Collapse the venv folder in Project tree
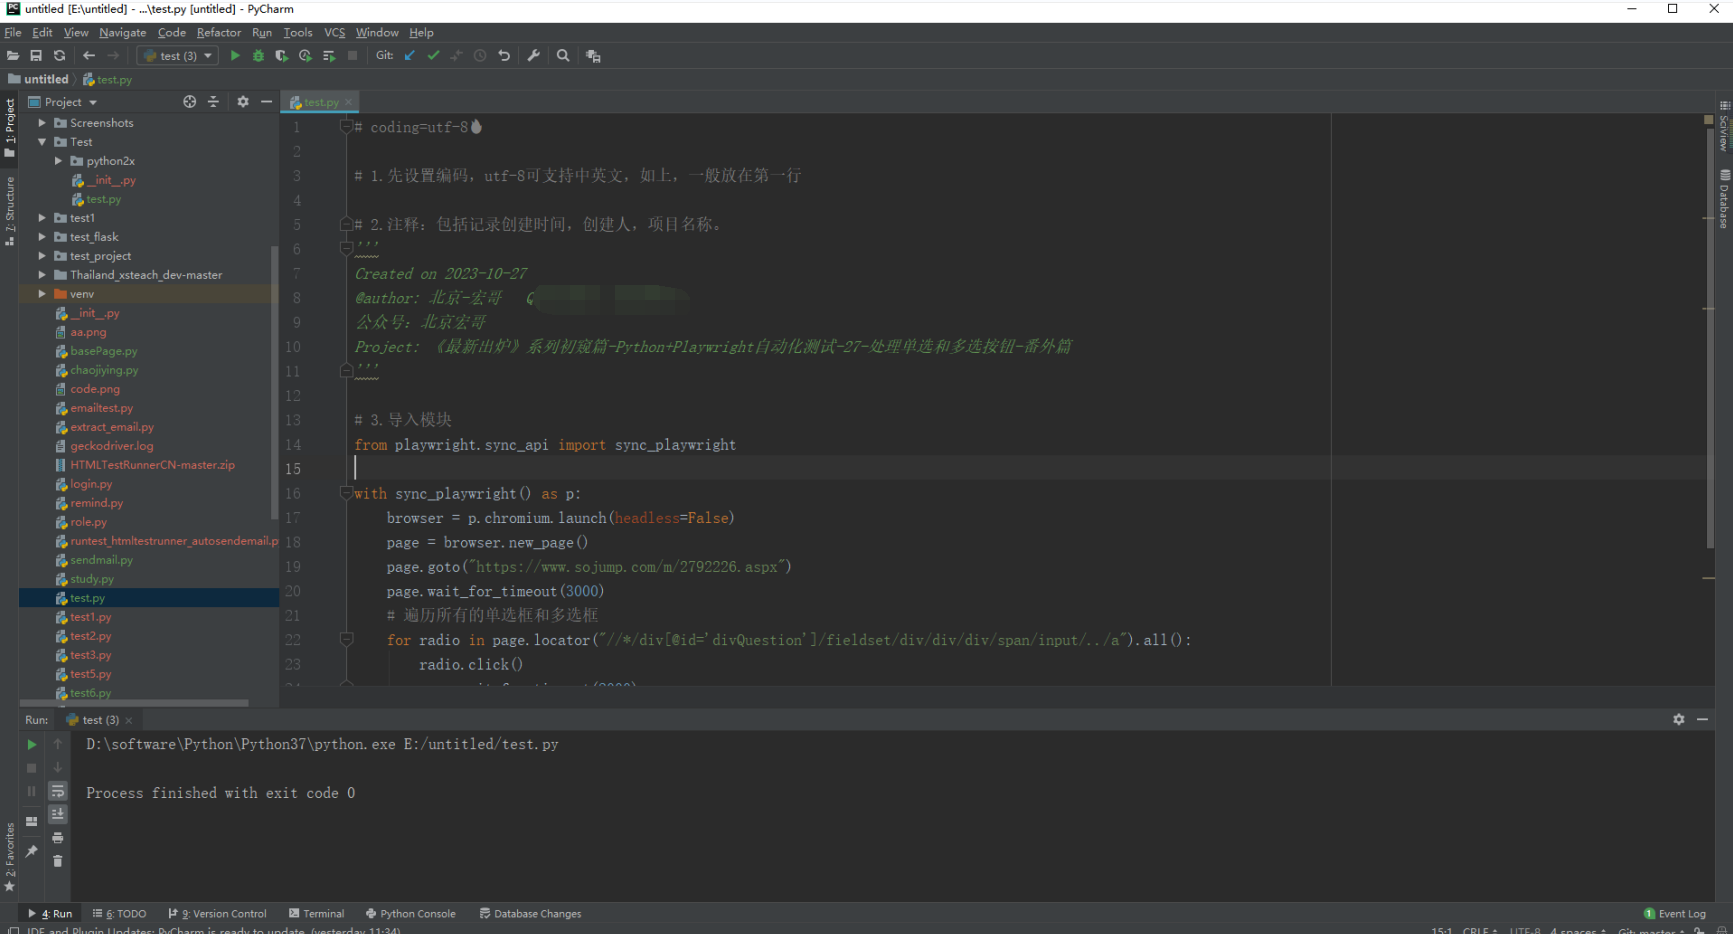Screen dimensions: 1733x934 [41, 293]
